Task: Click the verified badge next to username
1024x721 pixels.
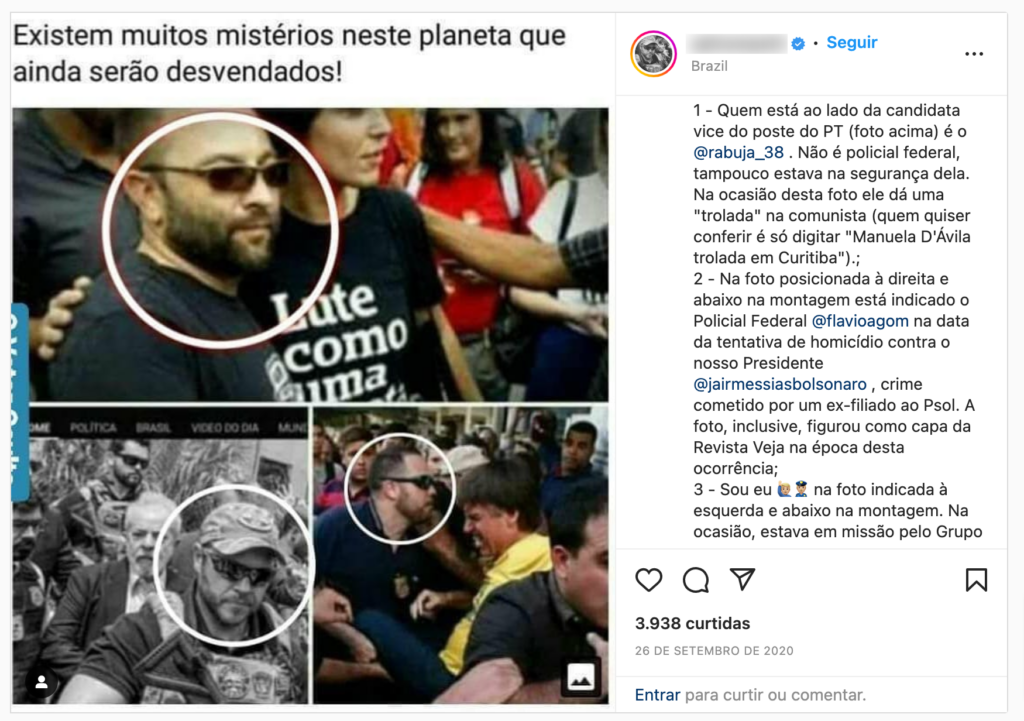Action: 798,43
